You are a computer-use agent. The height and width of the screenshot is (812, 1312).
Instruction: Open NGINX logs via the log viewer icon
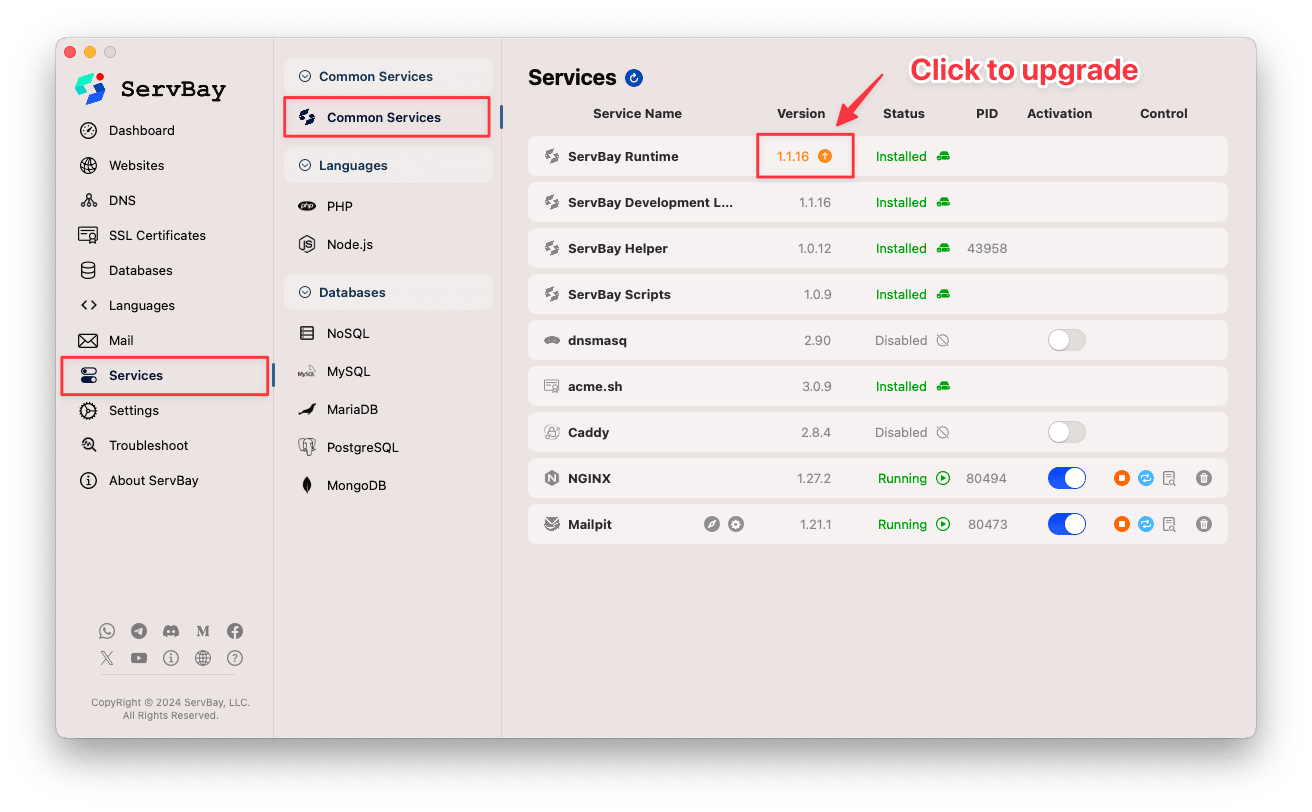(1169, 478)
